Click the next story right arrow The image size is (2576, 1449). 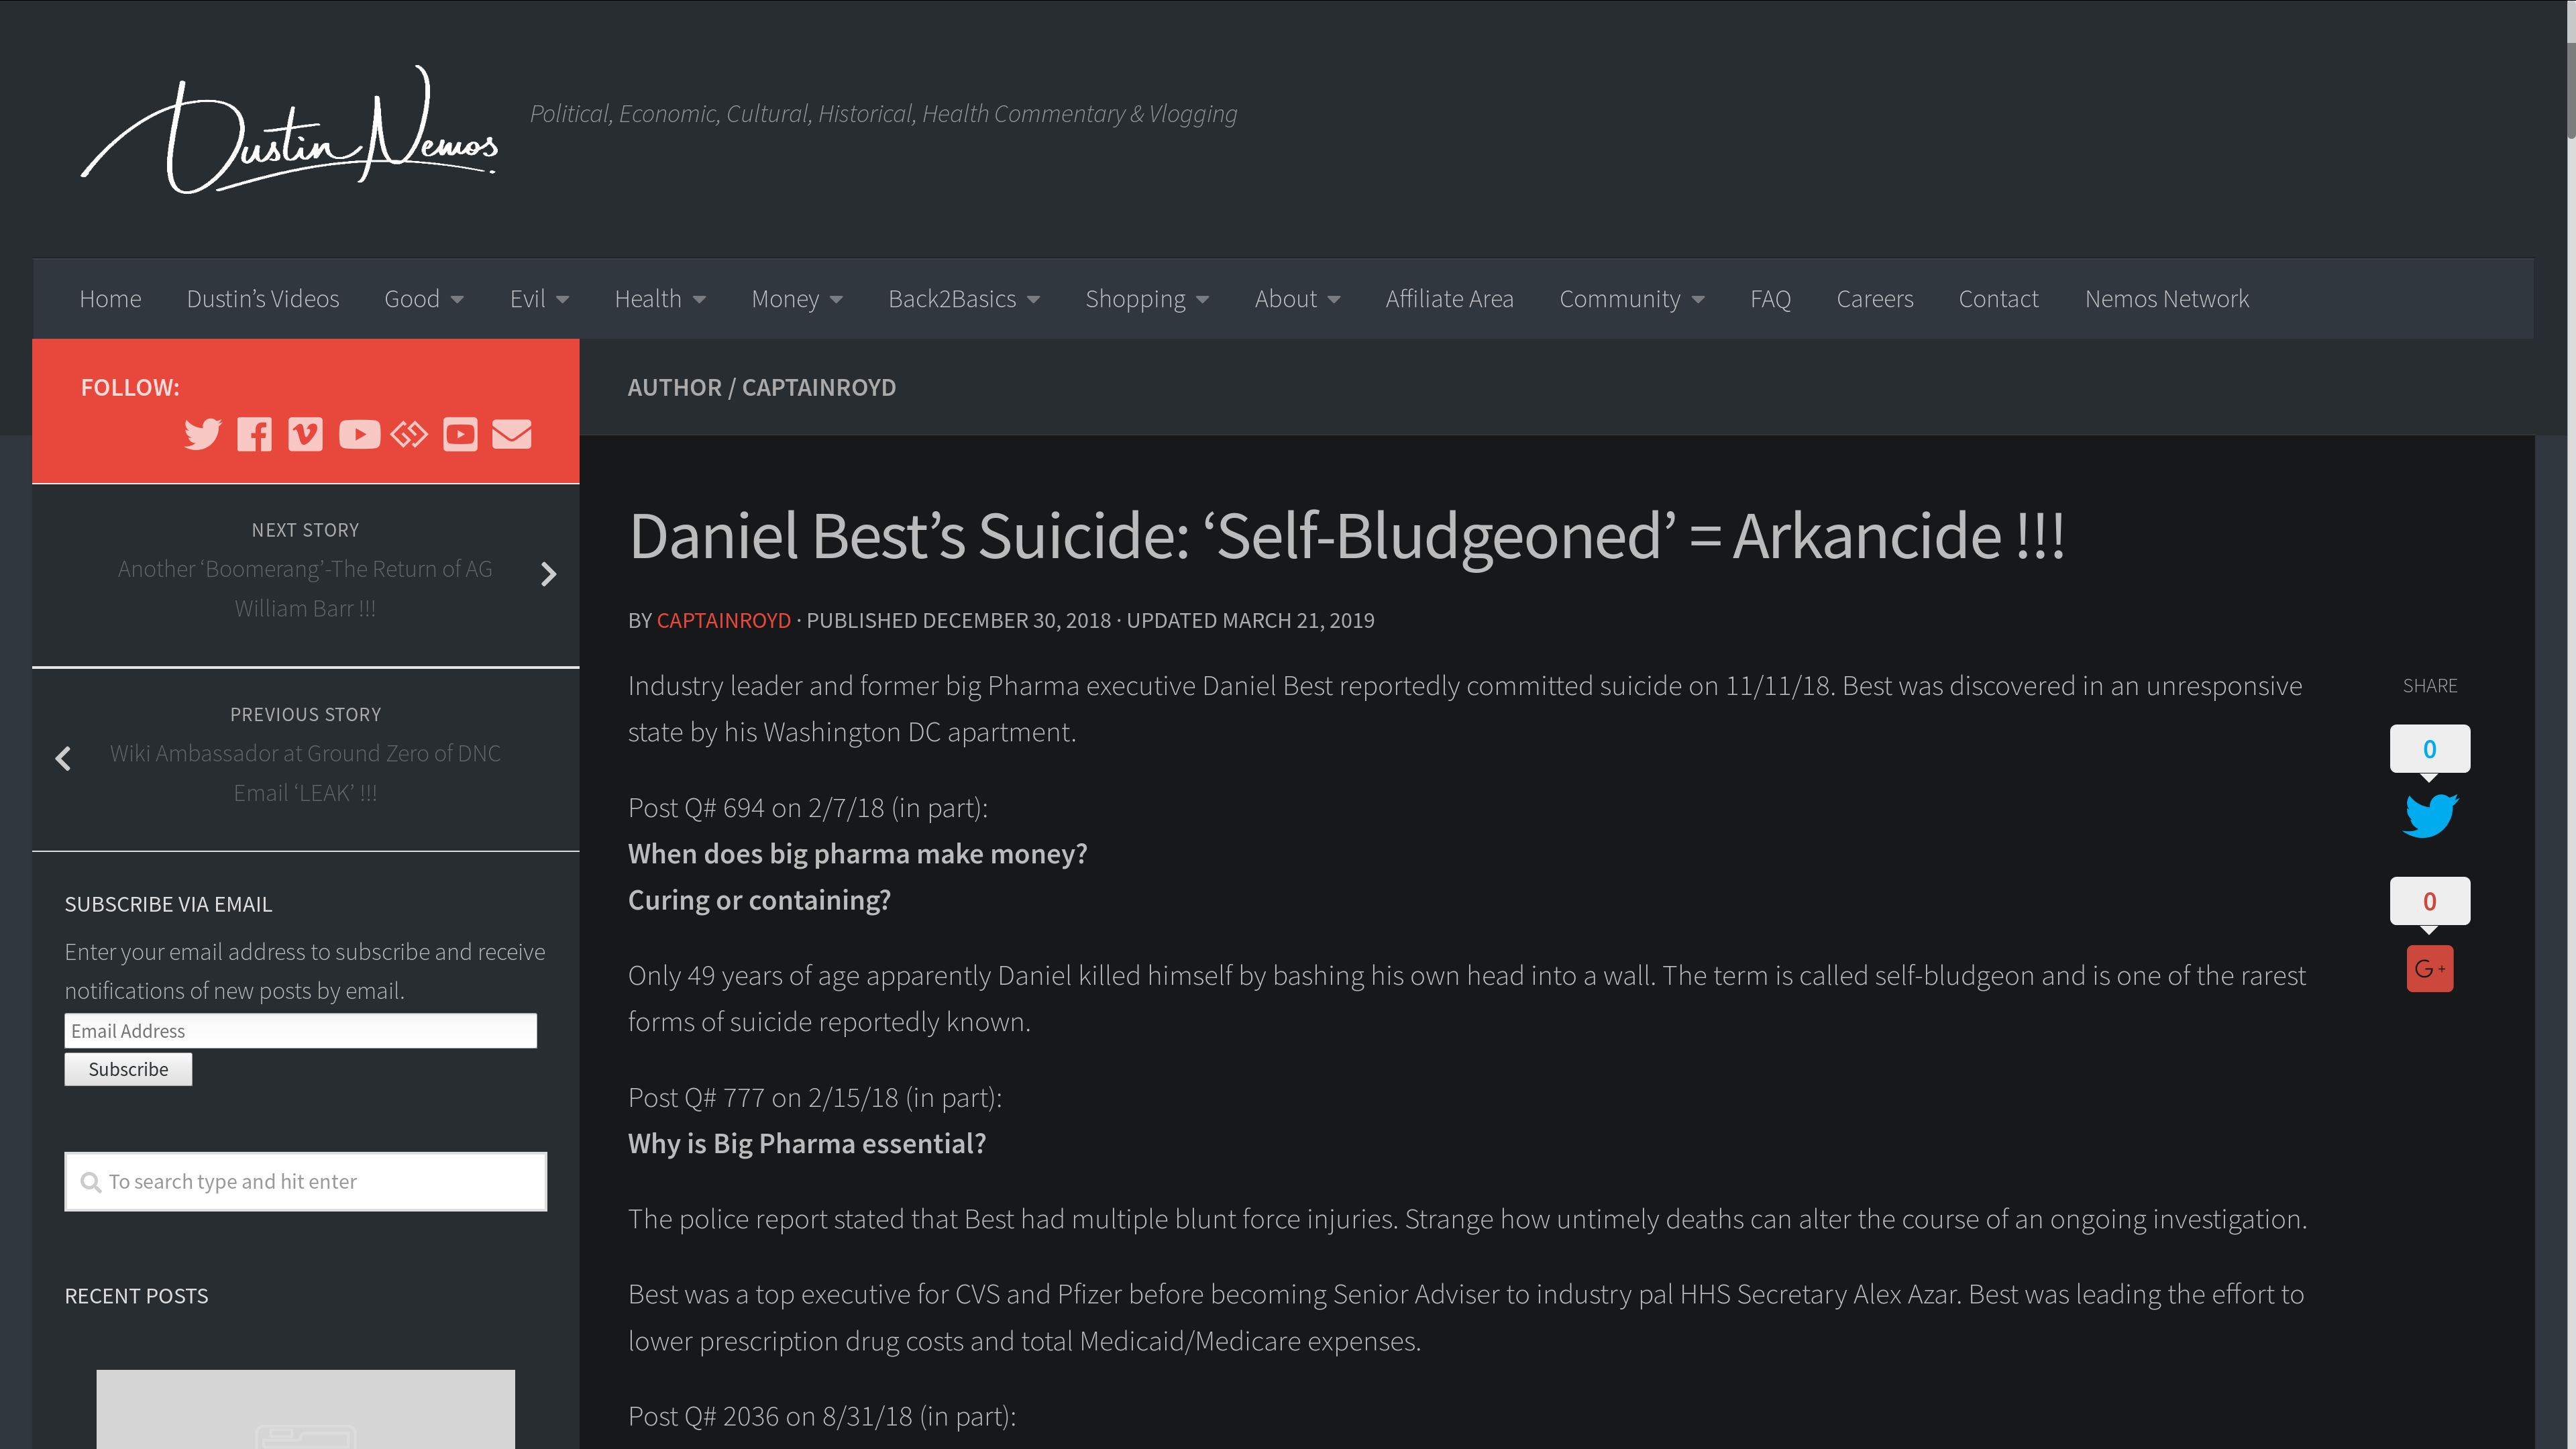(548, 574)
